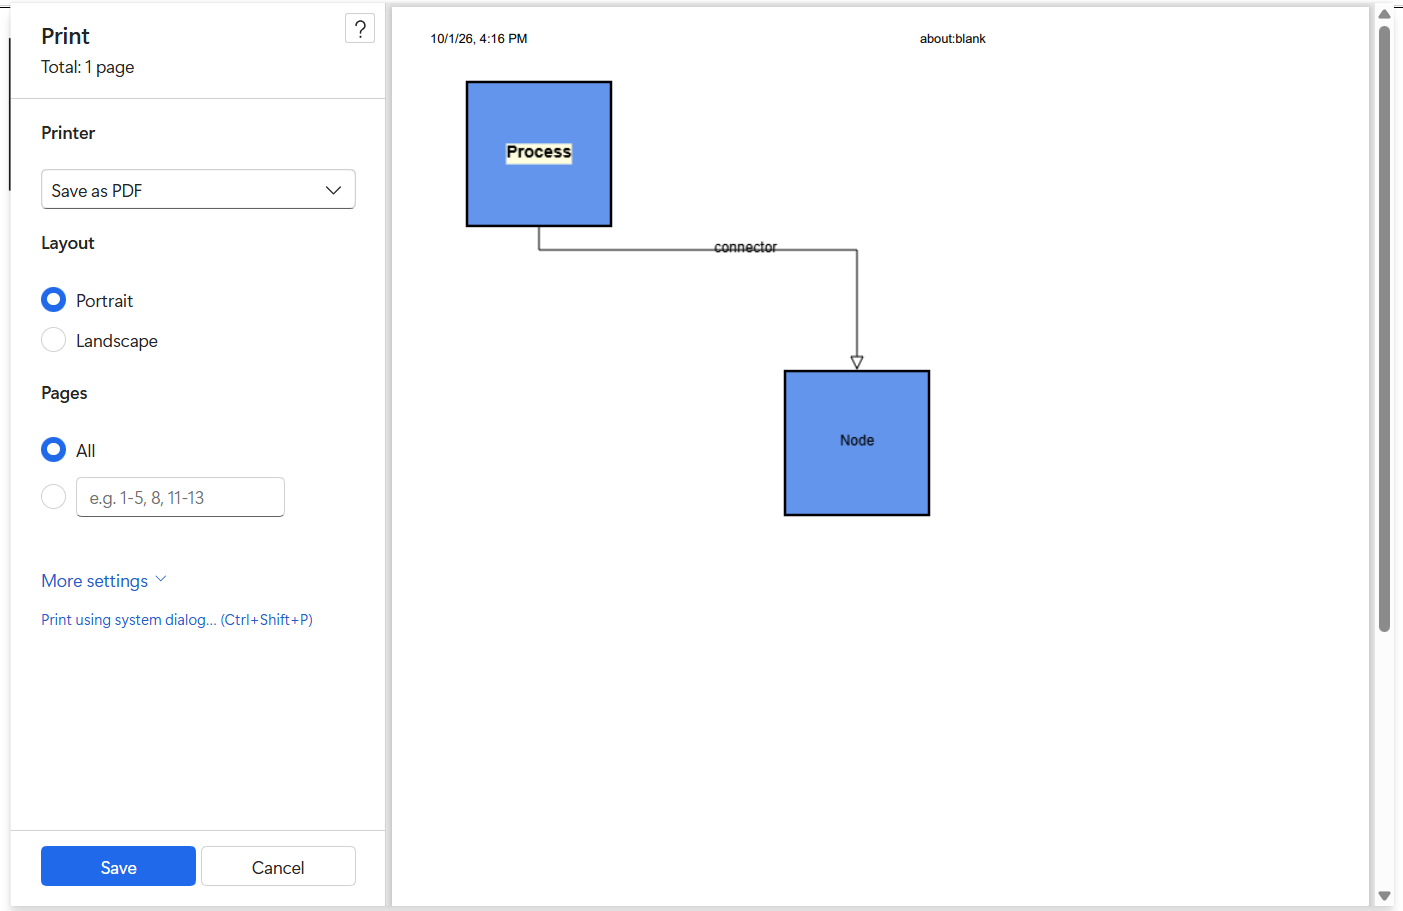
Task: Click the connector arrowhead above Node
Action: click(x=857, y=362)
